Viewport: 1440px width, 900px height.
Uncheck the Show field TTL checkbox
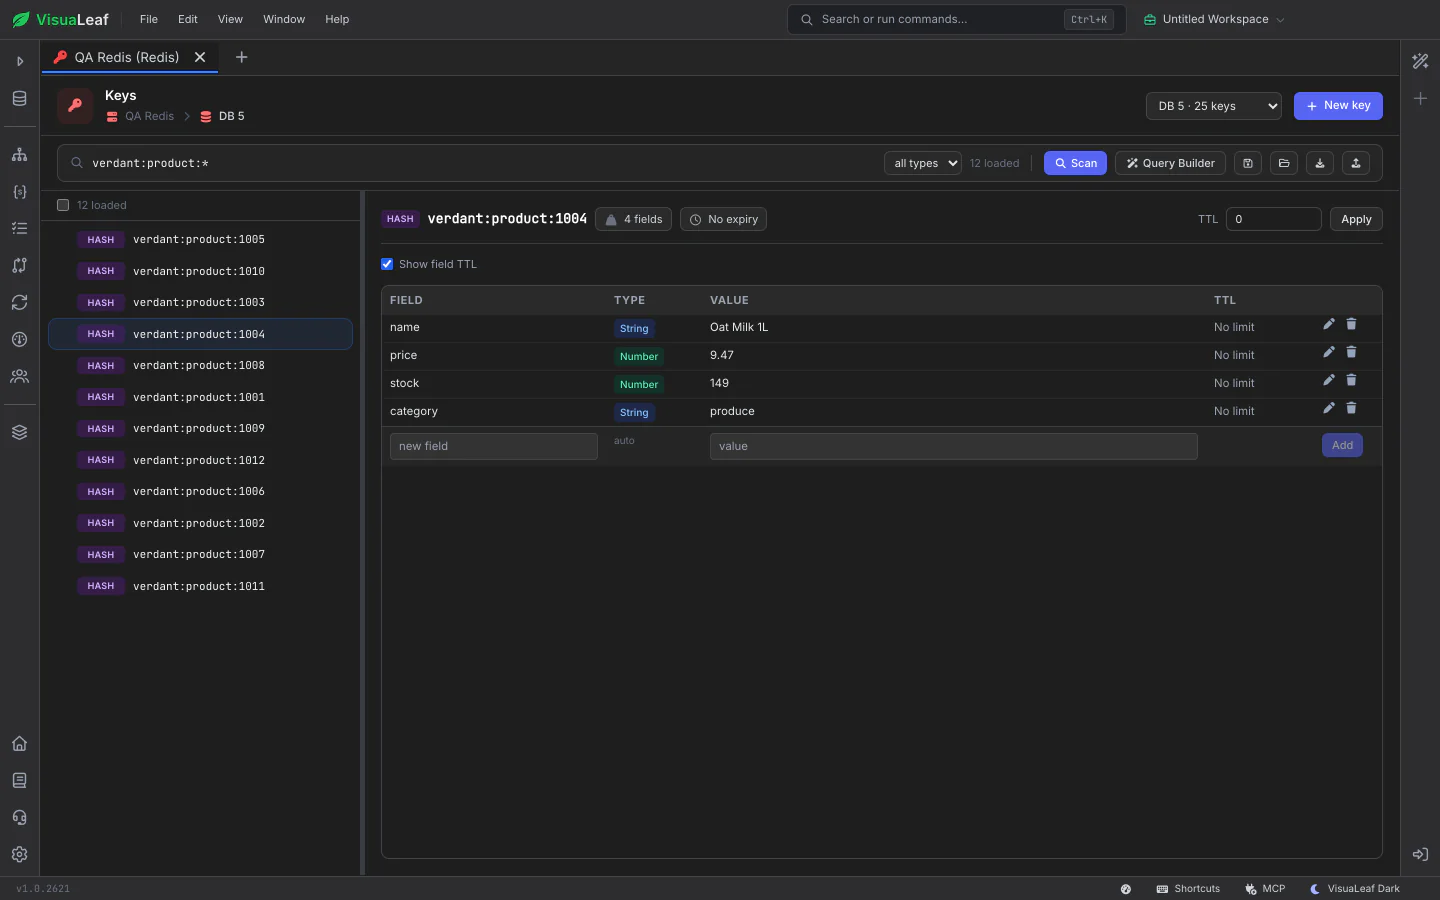pos(387,264)
